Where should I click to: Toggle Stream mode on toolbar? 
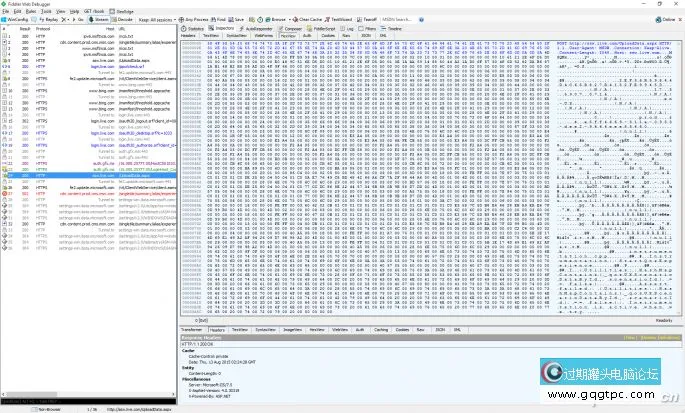pyautogui.click(x=100, y=19)
